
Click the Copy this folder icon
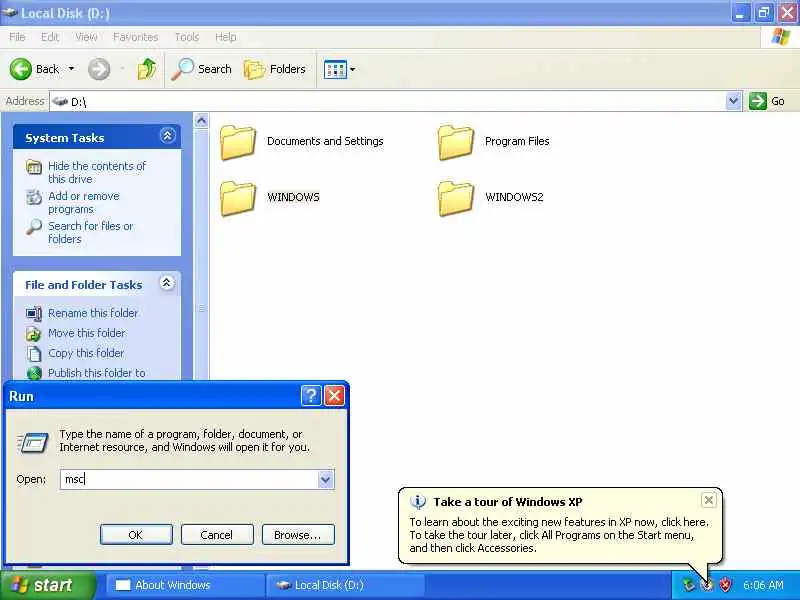click(34, 354)
